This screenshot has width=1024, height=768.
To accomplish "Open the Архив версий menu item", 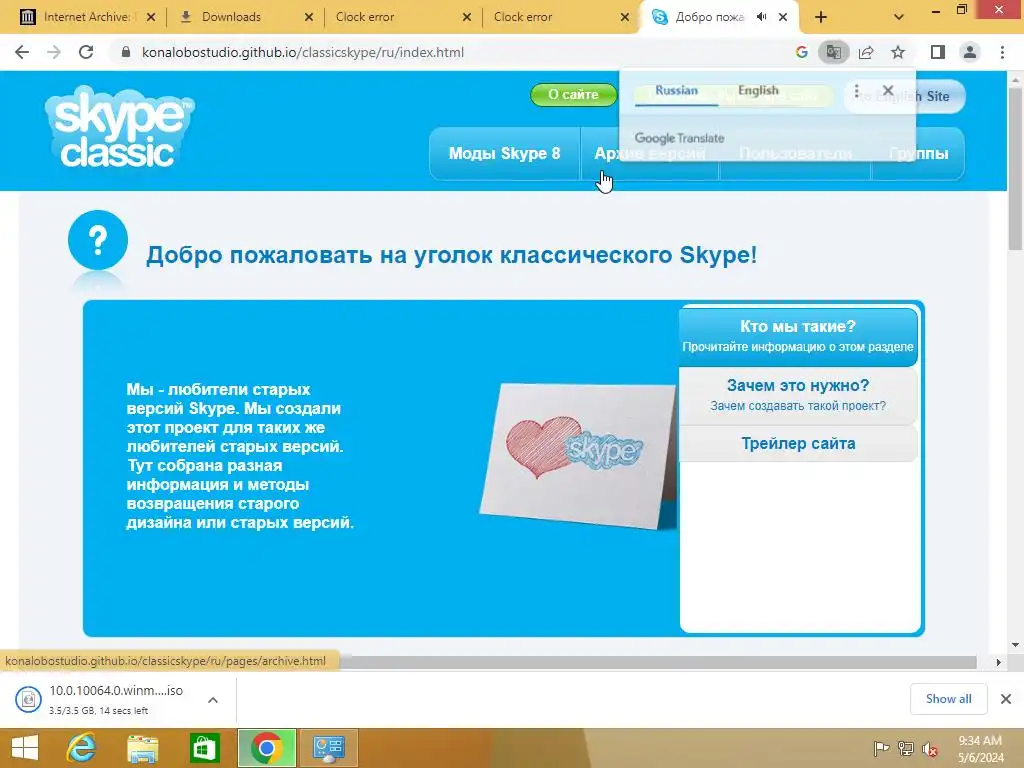I will point(650,153).
